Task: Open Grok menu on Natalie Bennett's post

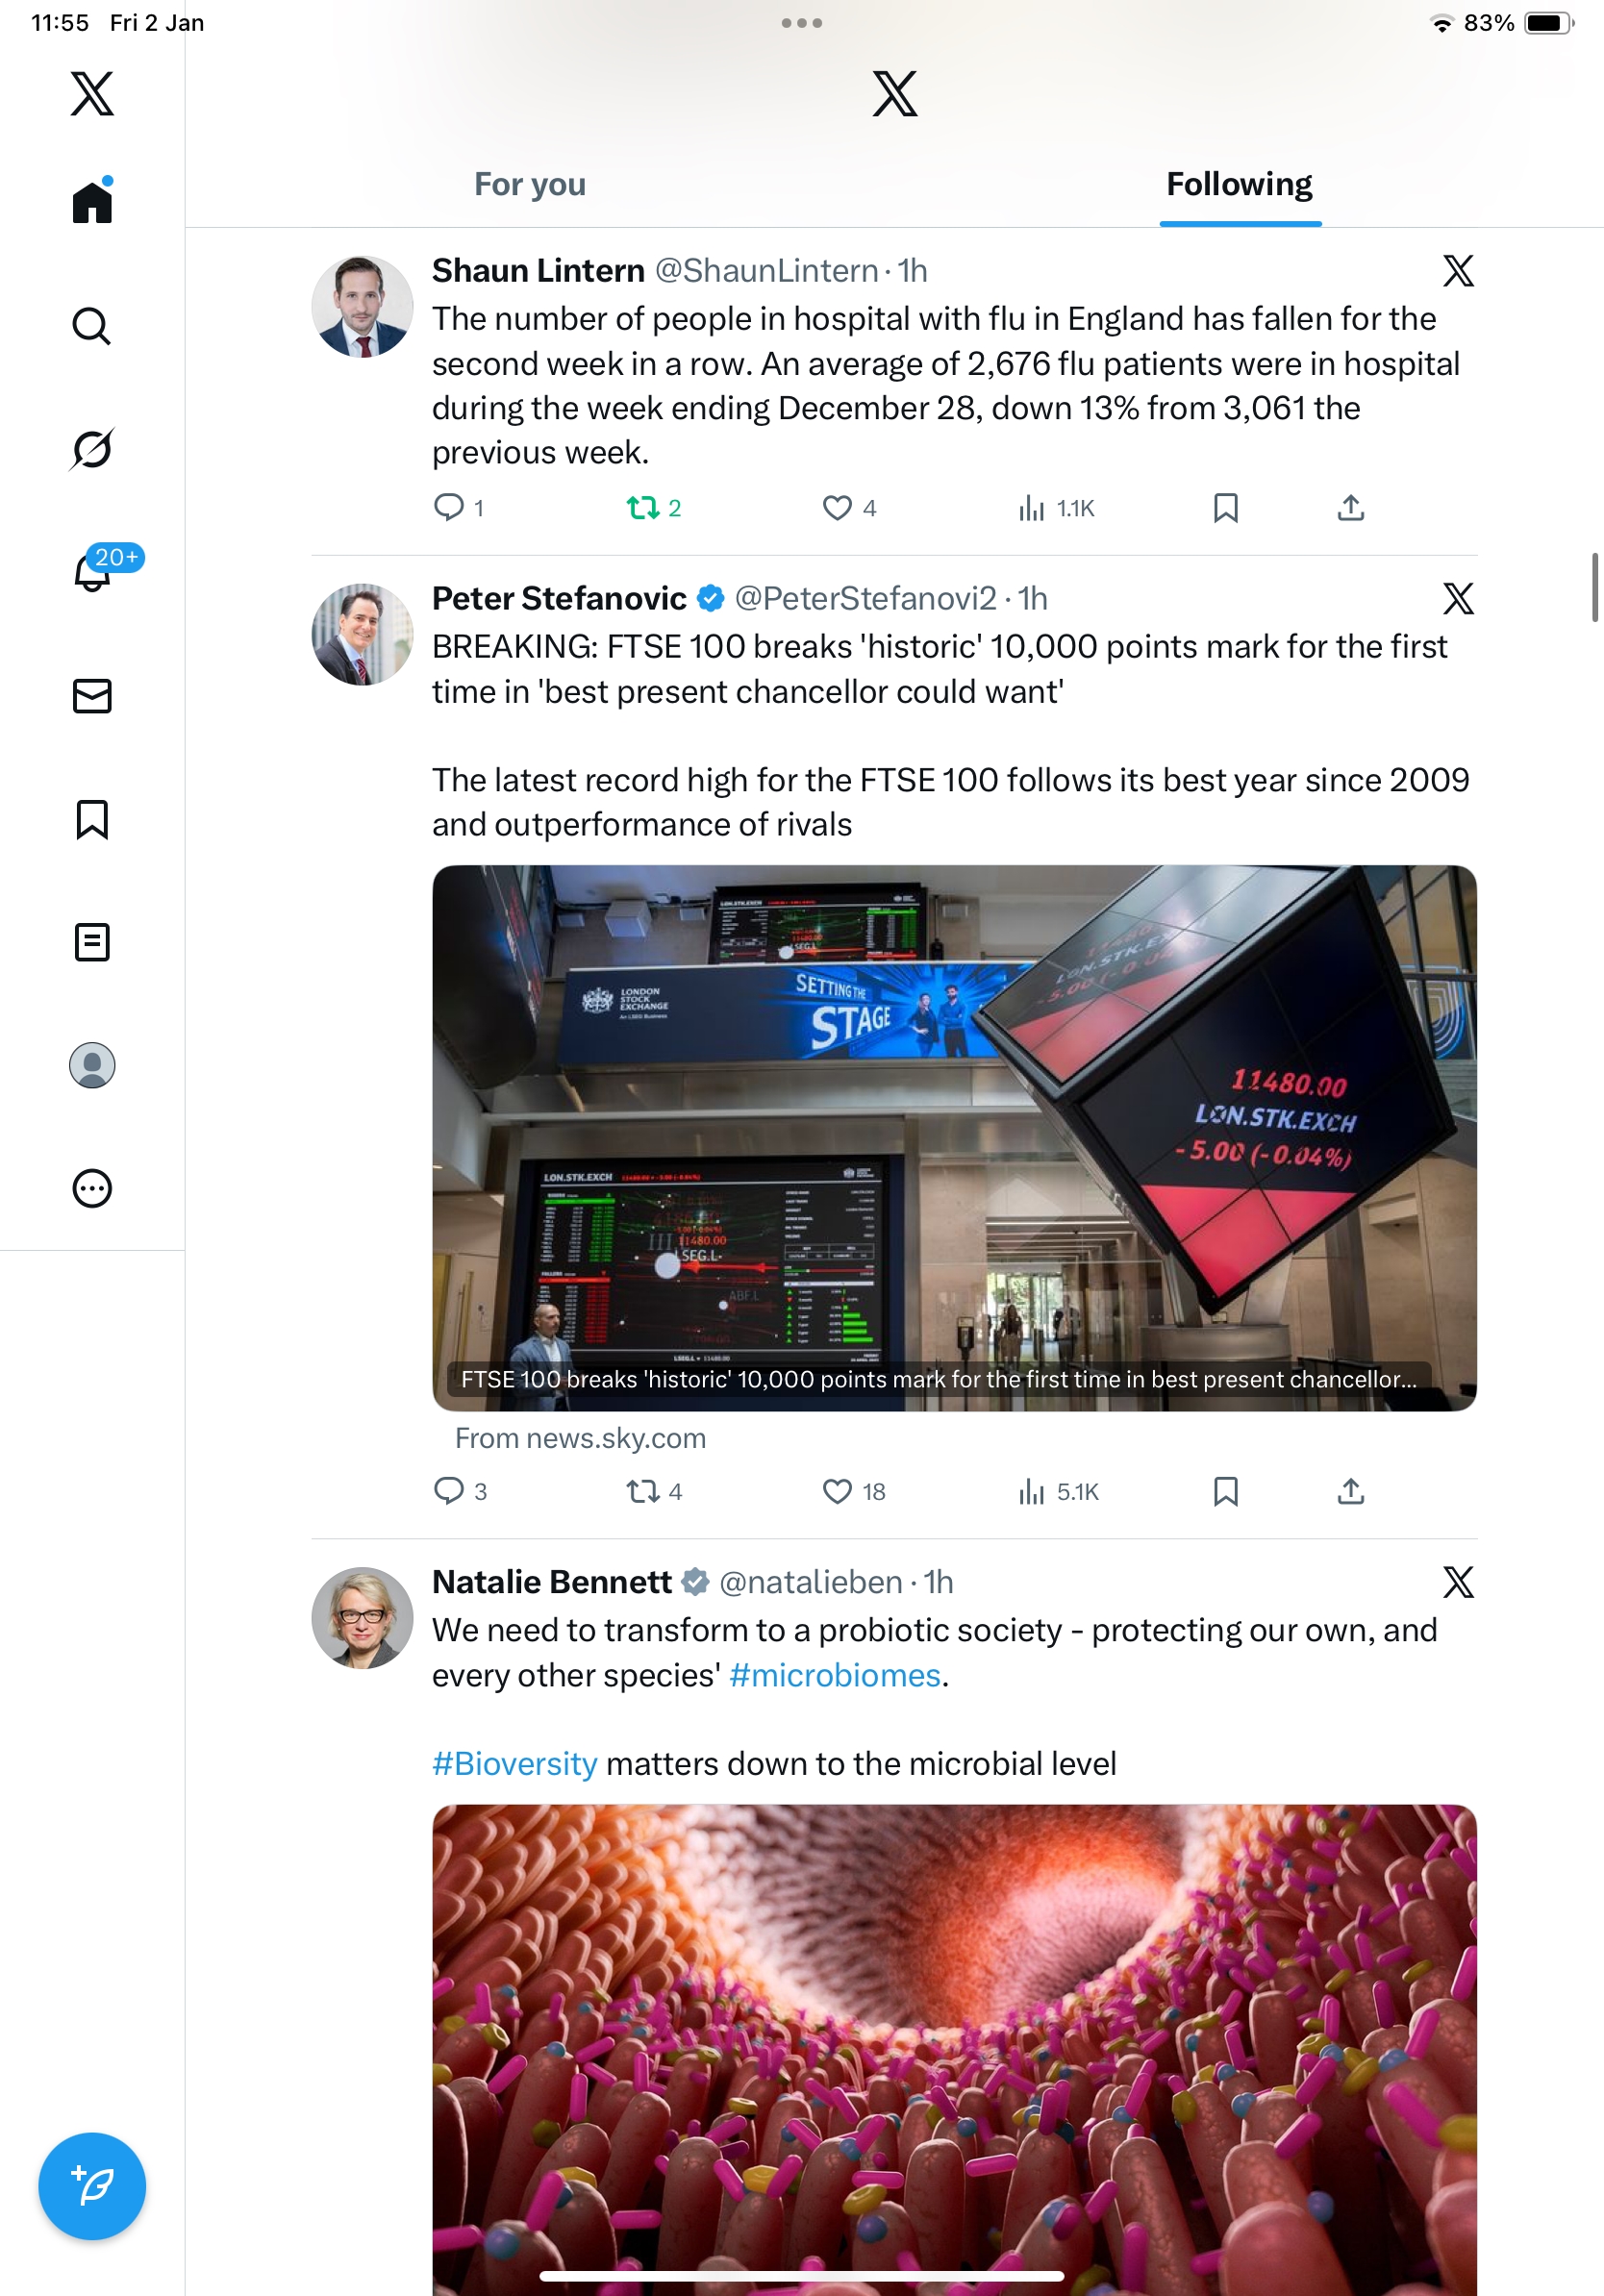Action: pos(1458,1582)
